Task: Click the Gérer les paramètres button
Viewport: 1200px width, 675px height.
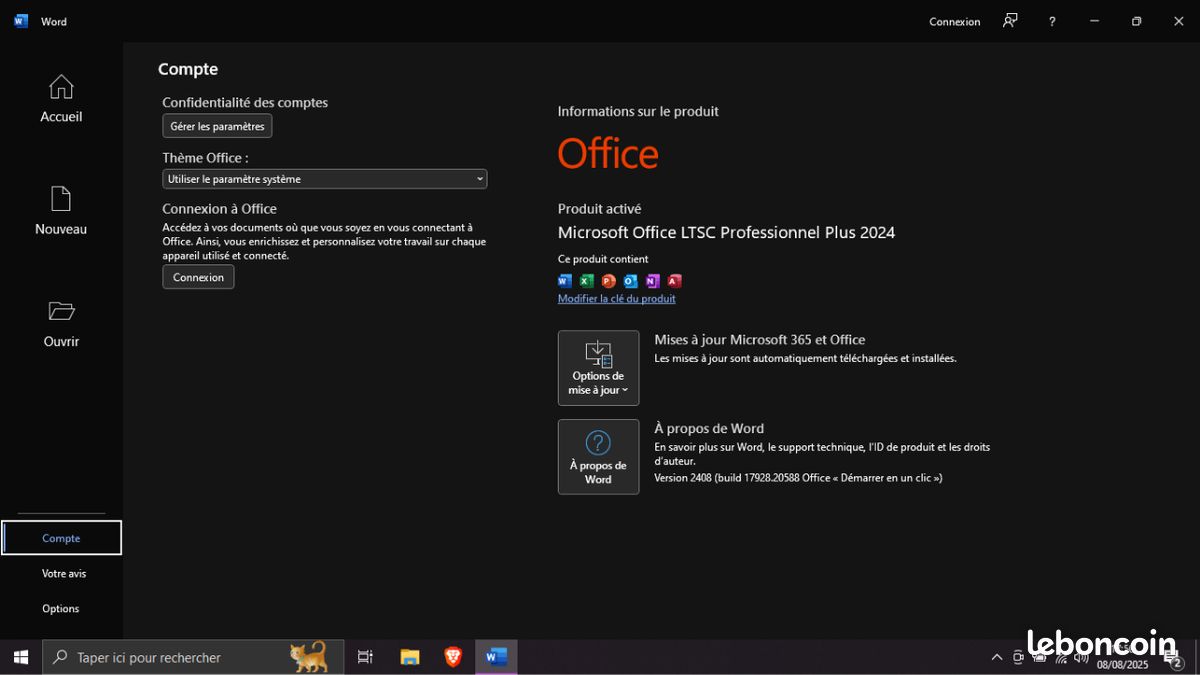Action: point(217,126)
